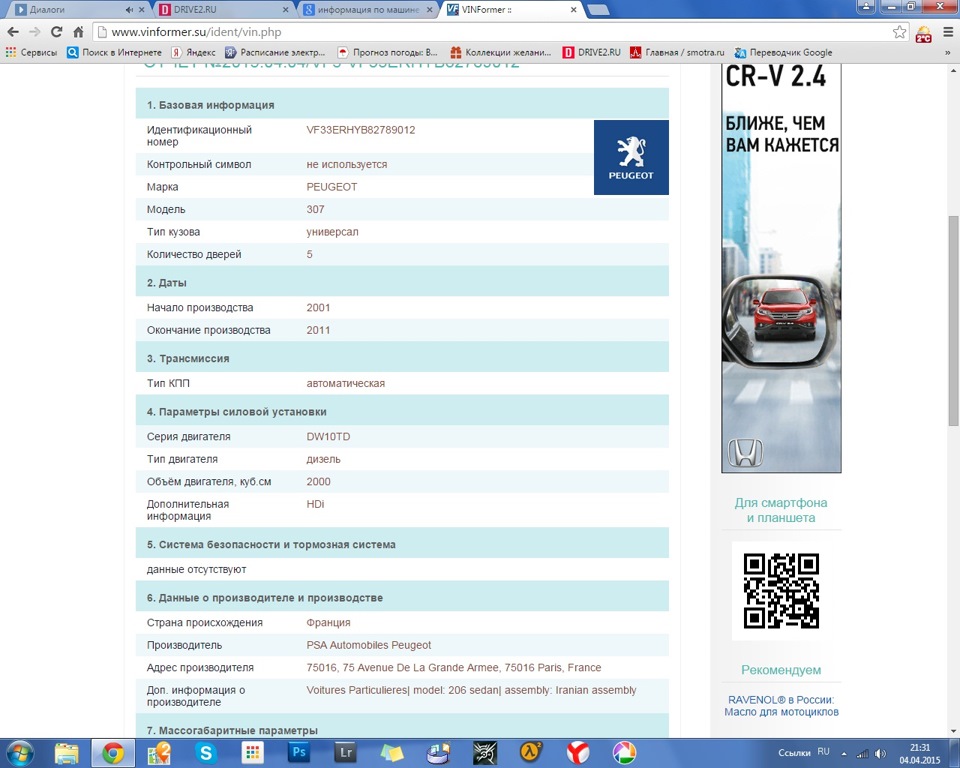Open the colored grid app taskbar icon

tap(252, 753)
